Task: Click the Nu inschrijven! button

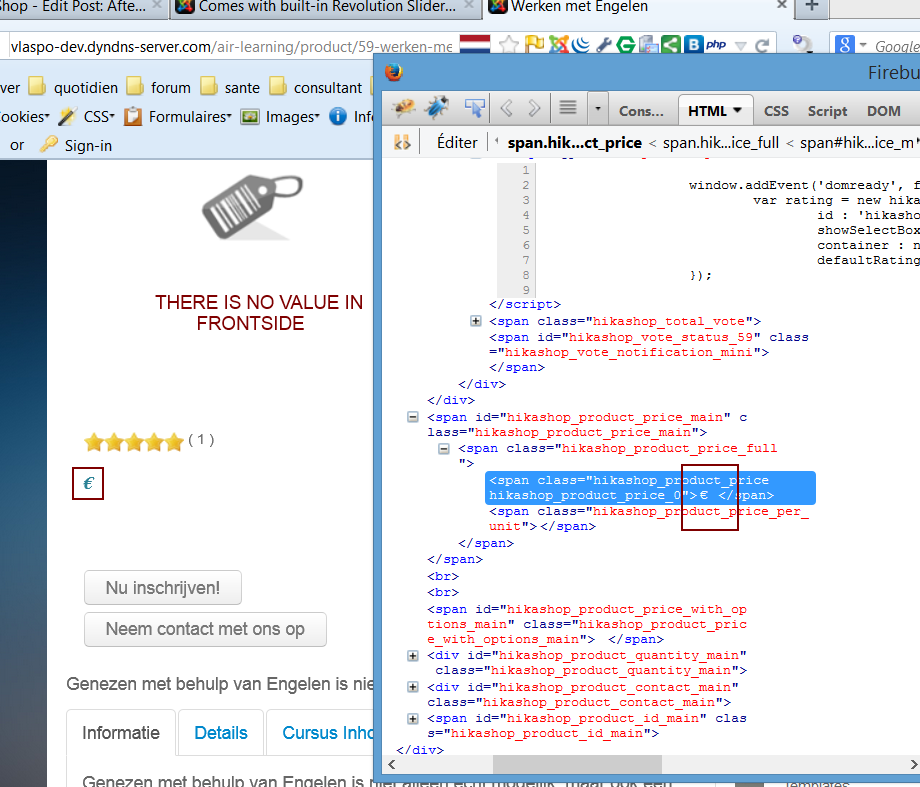Action: tap(163, 587)
